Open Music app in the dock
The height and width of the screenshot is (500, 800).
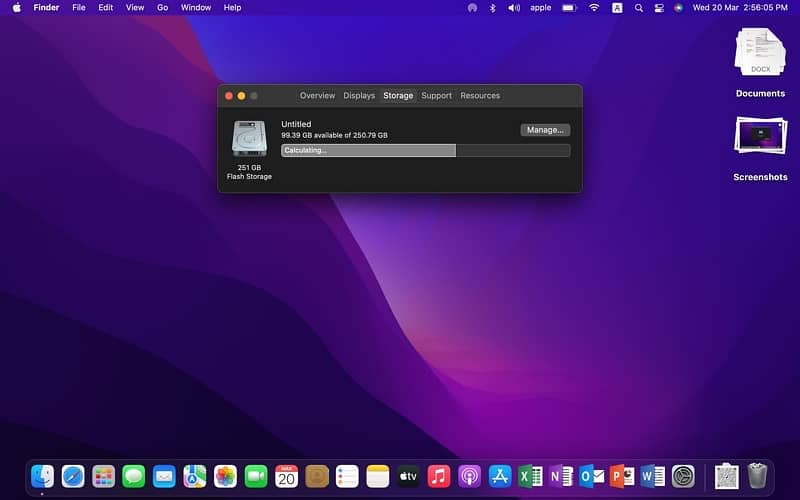[438, 476]
